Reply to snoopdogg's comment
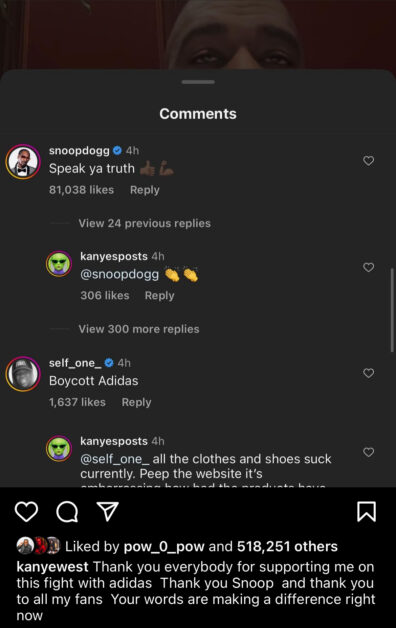 145,190
